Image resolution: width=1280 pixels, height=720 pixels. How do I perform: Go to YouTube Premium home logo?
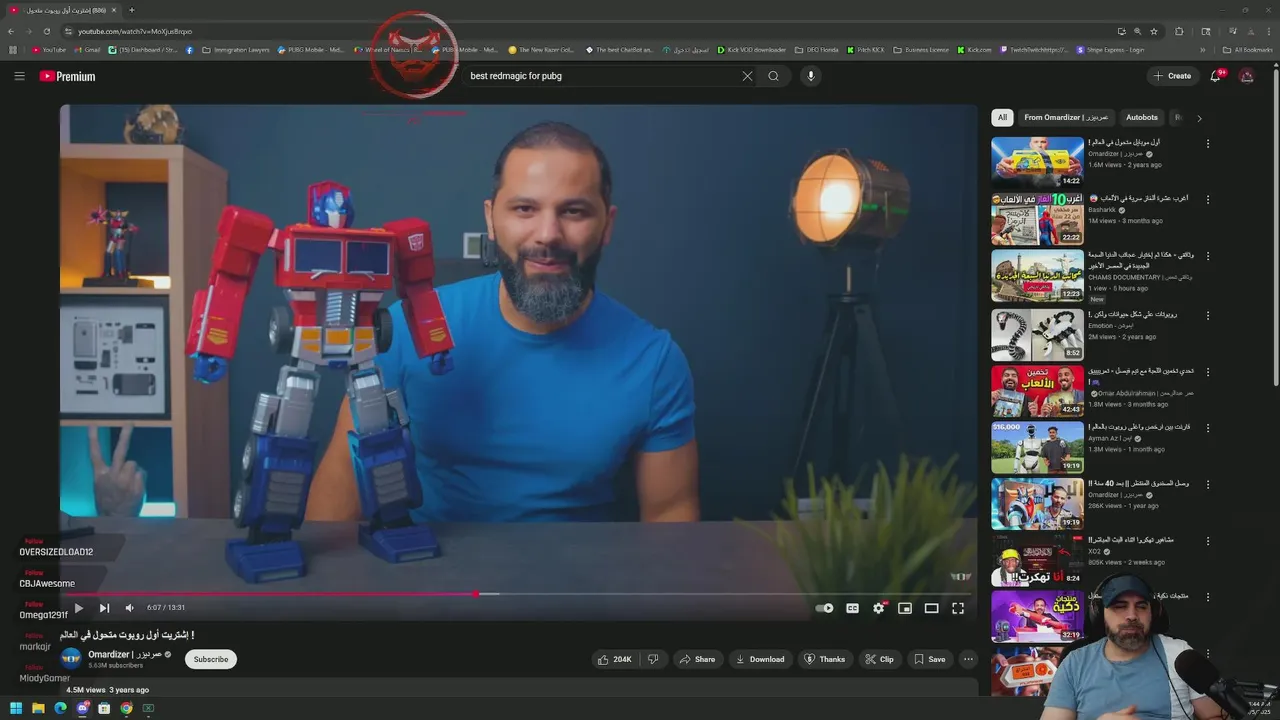68,76
